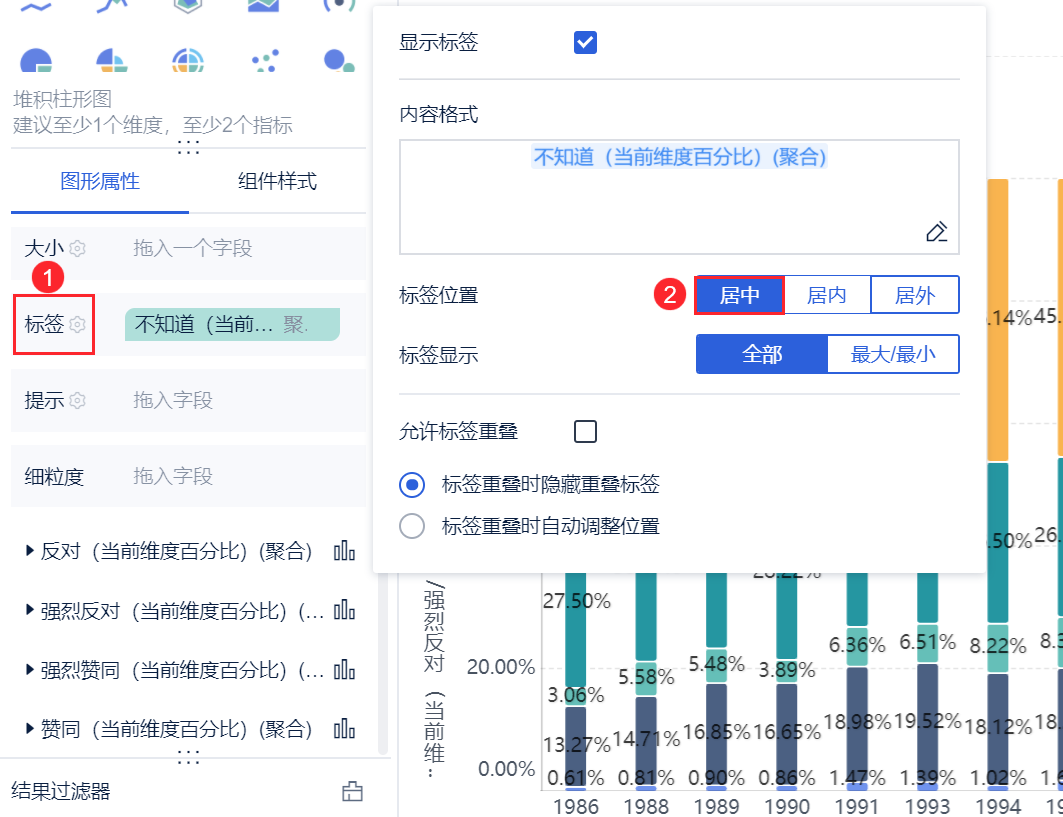Open the 标签 gear settings icon

pos(77,325)
